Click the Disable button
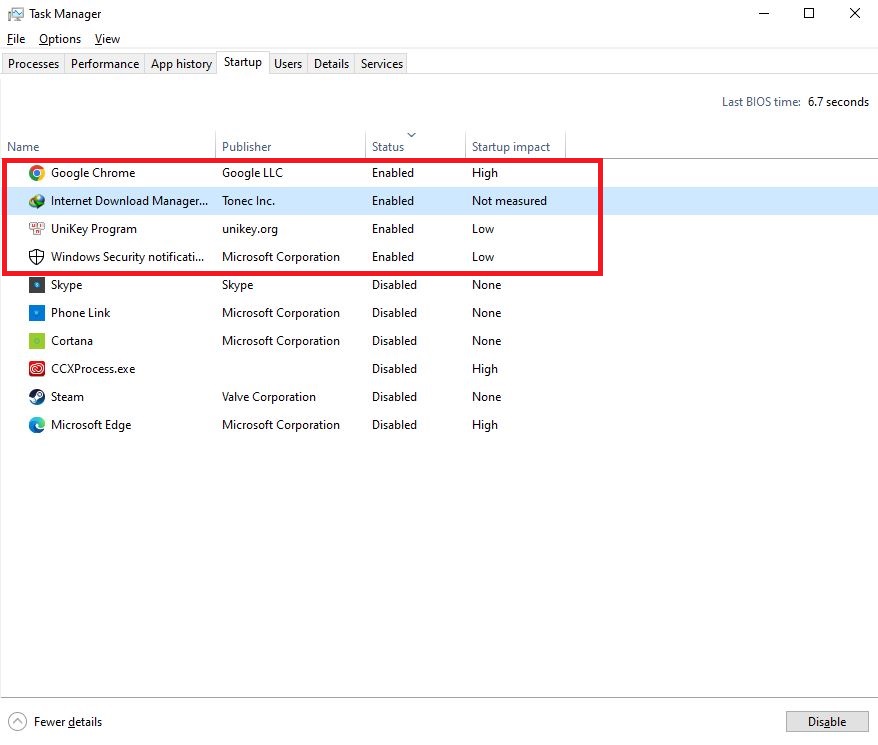Image resolution: width=878 pixels, height=745 pixels. [x=827, y=721]
